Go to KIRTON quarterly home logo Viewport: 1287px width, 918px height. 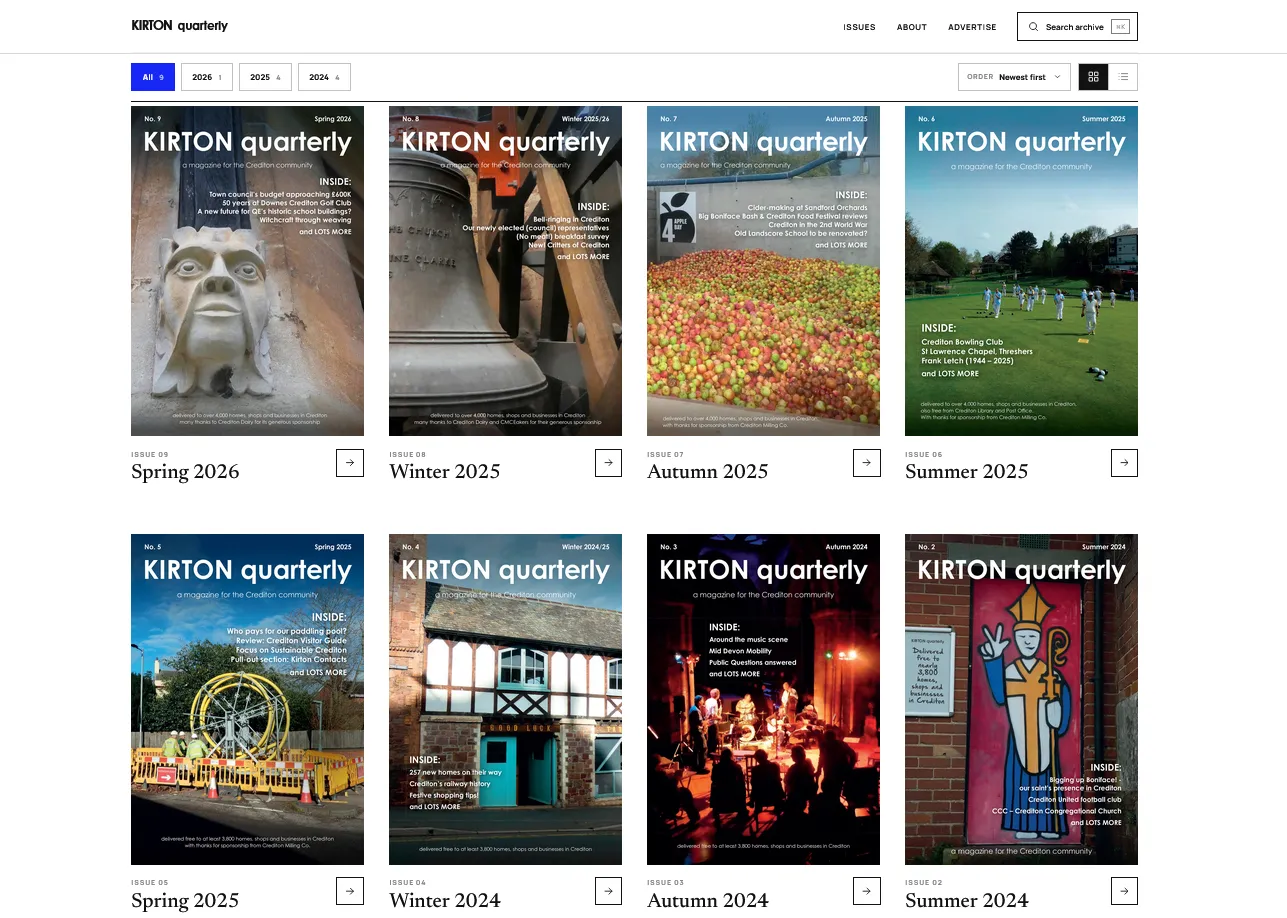[x=180, y=26]
